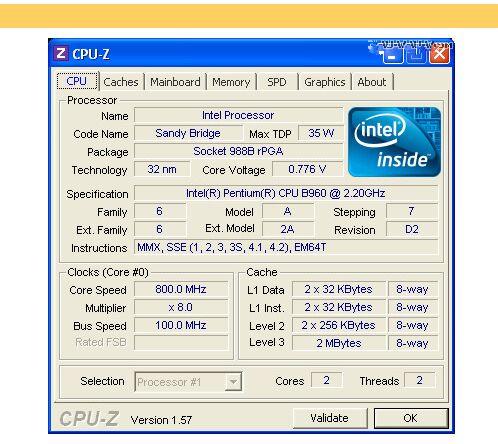
Task: Click the Level 2 size '2 x 256 KBytes'
Action: click(339, 325)
